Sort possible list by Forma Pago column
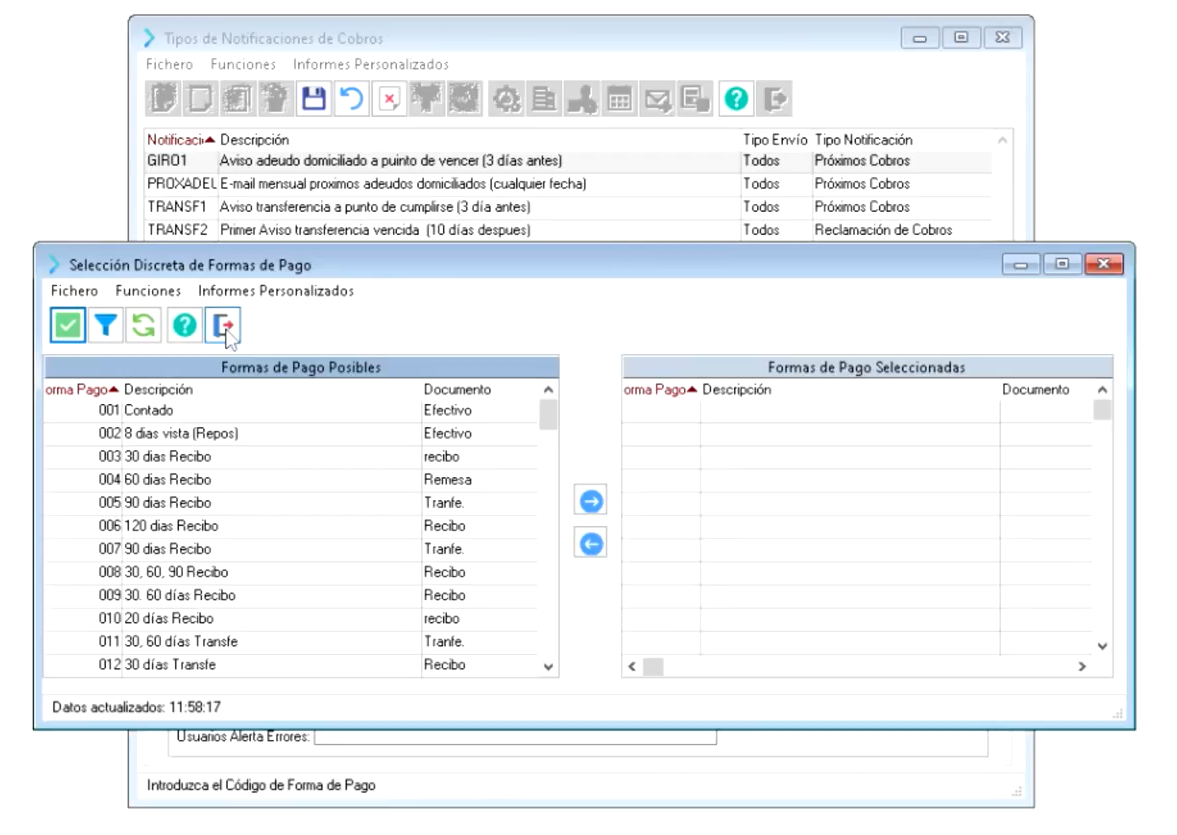Screen dimensions: 1177x835 click(x=82, y=390)
